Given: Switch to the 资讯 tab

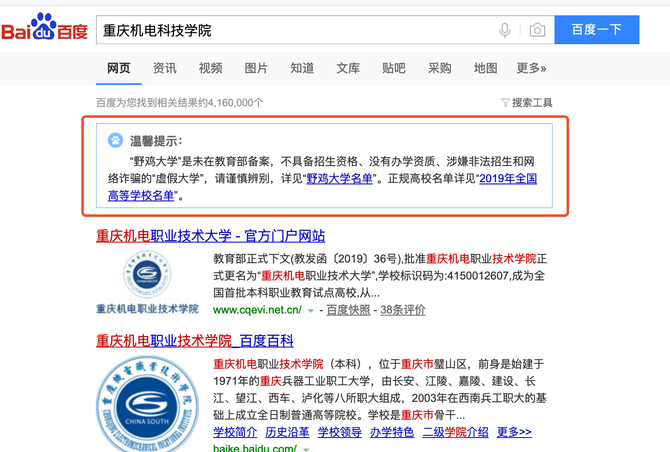Looking at the screenshot, I should click(x=165, y=68).
